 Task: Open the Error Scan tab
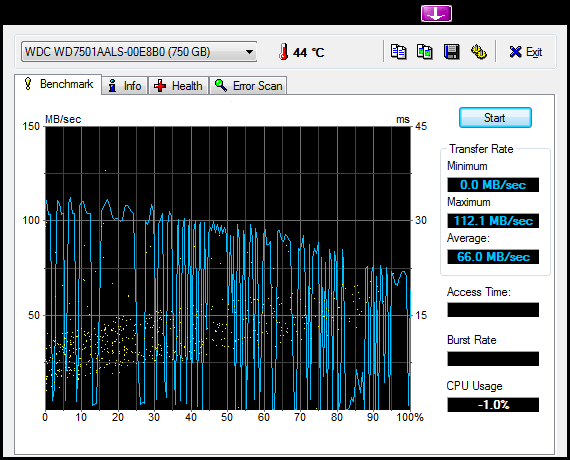click(x=248, y=86)
